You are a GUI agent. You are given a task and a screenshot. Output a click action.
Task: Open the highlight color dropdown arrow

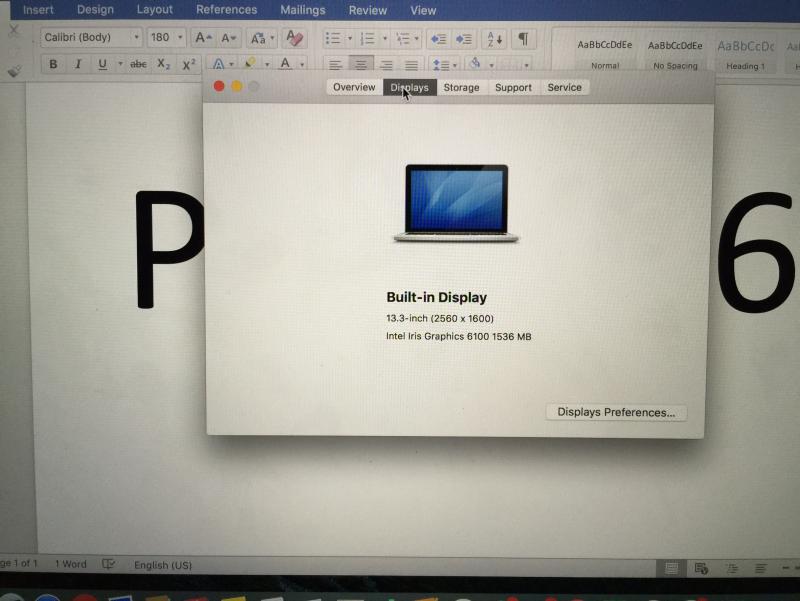click(x=267, y=64)
